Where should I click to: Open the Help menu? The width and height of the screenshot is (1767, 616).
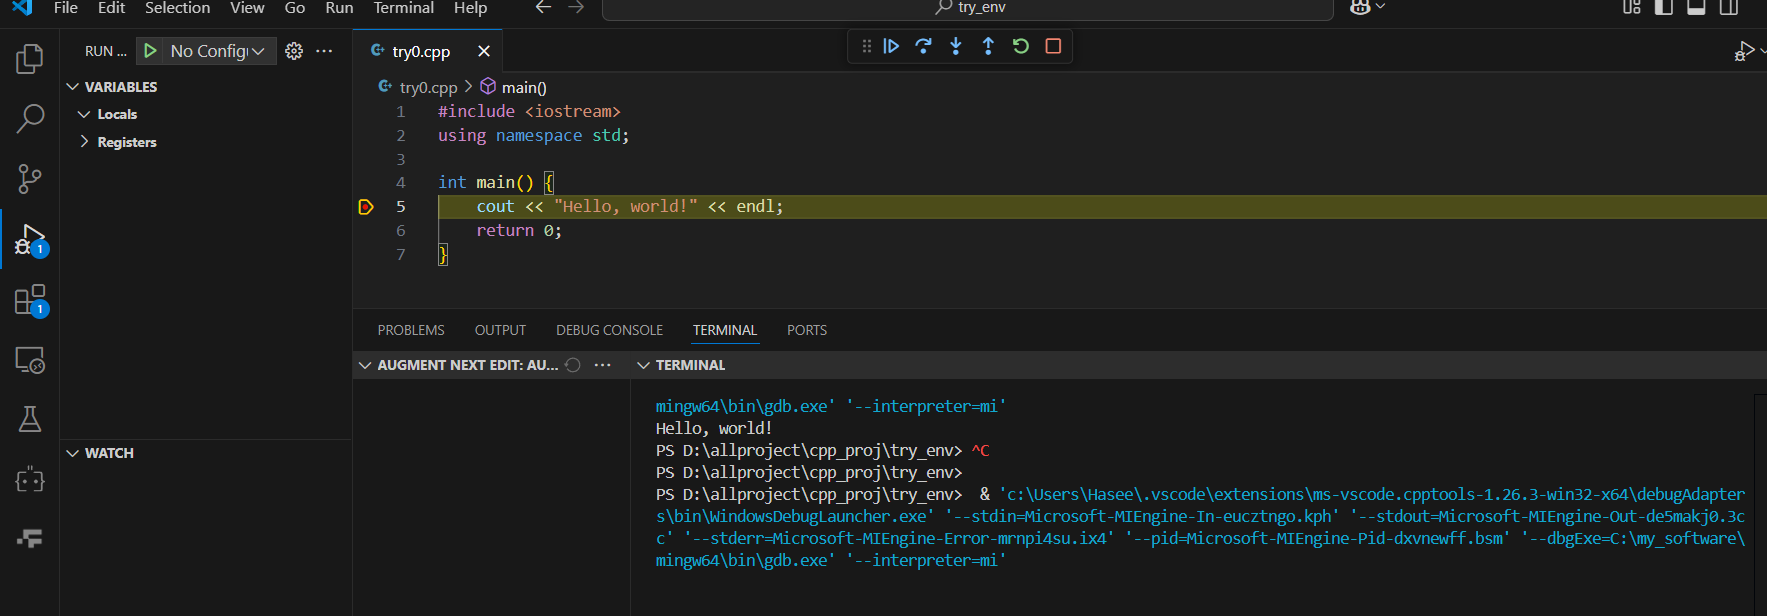coord(470,8)
